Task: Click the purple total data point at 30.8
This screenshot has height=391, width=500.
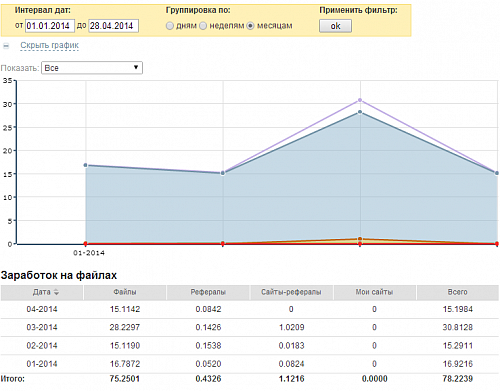Action: coord(360,100)
